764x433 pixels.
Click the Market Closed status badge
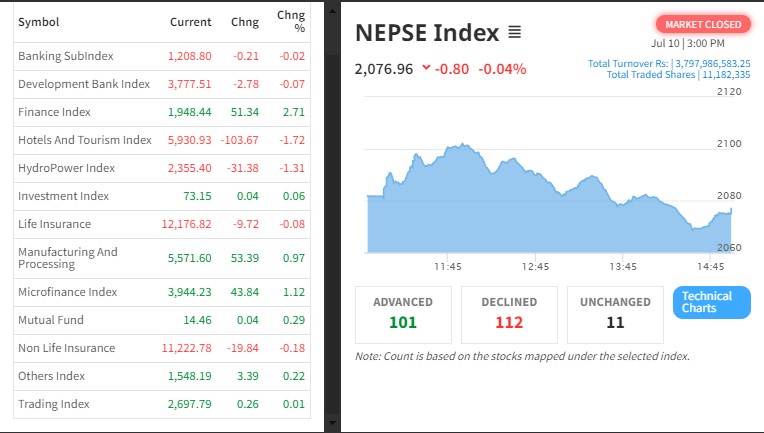click(x=703, y=24)
